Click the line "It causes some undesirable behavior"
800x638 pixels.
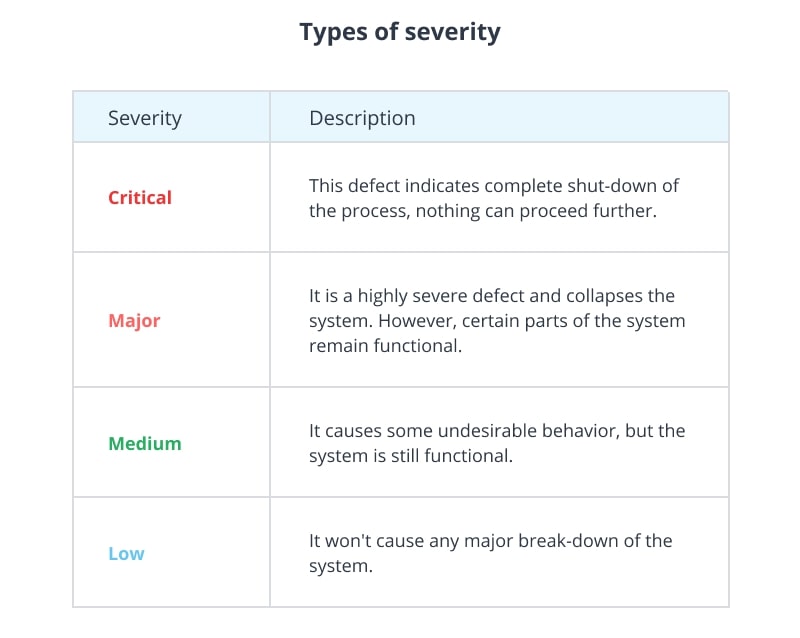click(497, 431)
